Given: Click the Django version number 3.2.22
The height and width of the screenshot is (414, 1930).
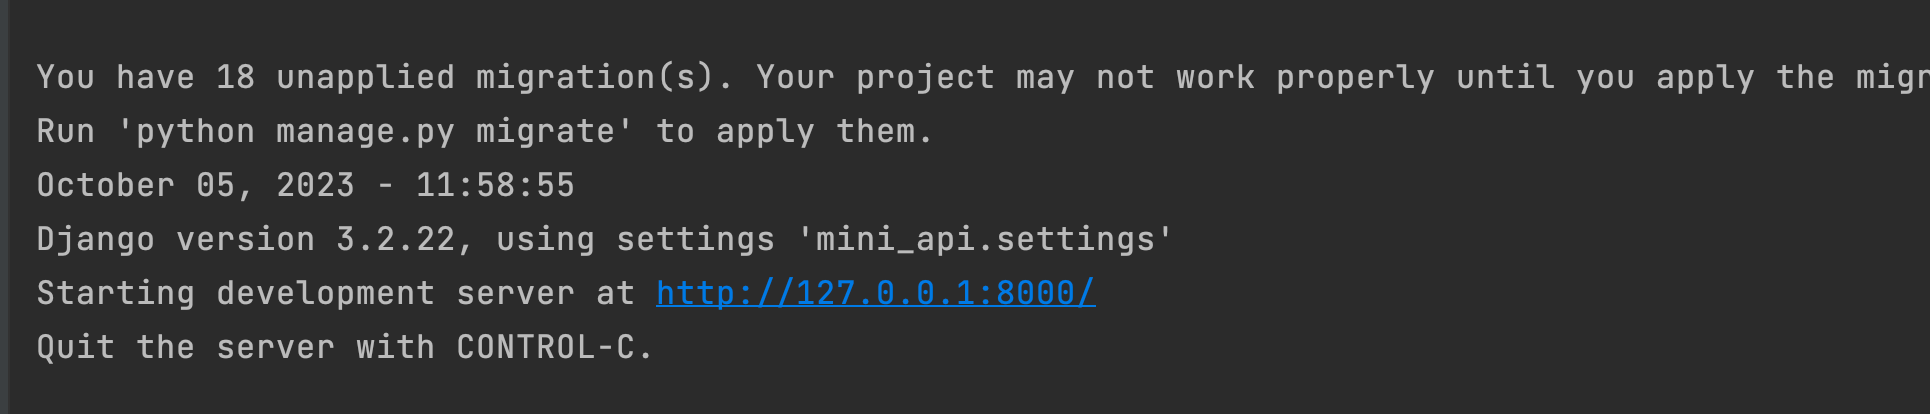Looking at the screenshot, I should 395,239.
